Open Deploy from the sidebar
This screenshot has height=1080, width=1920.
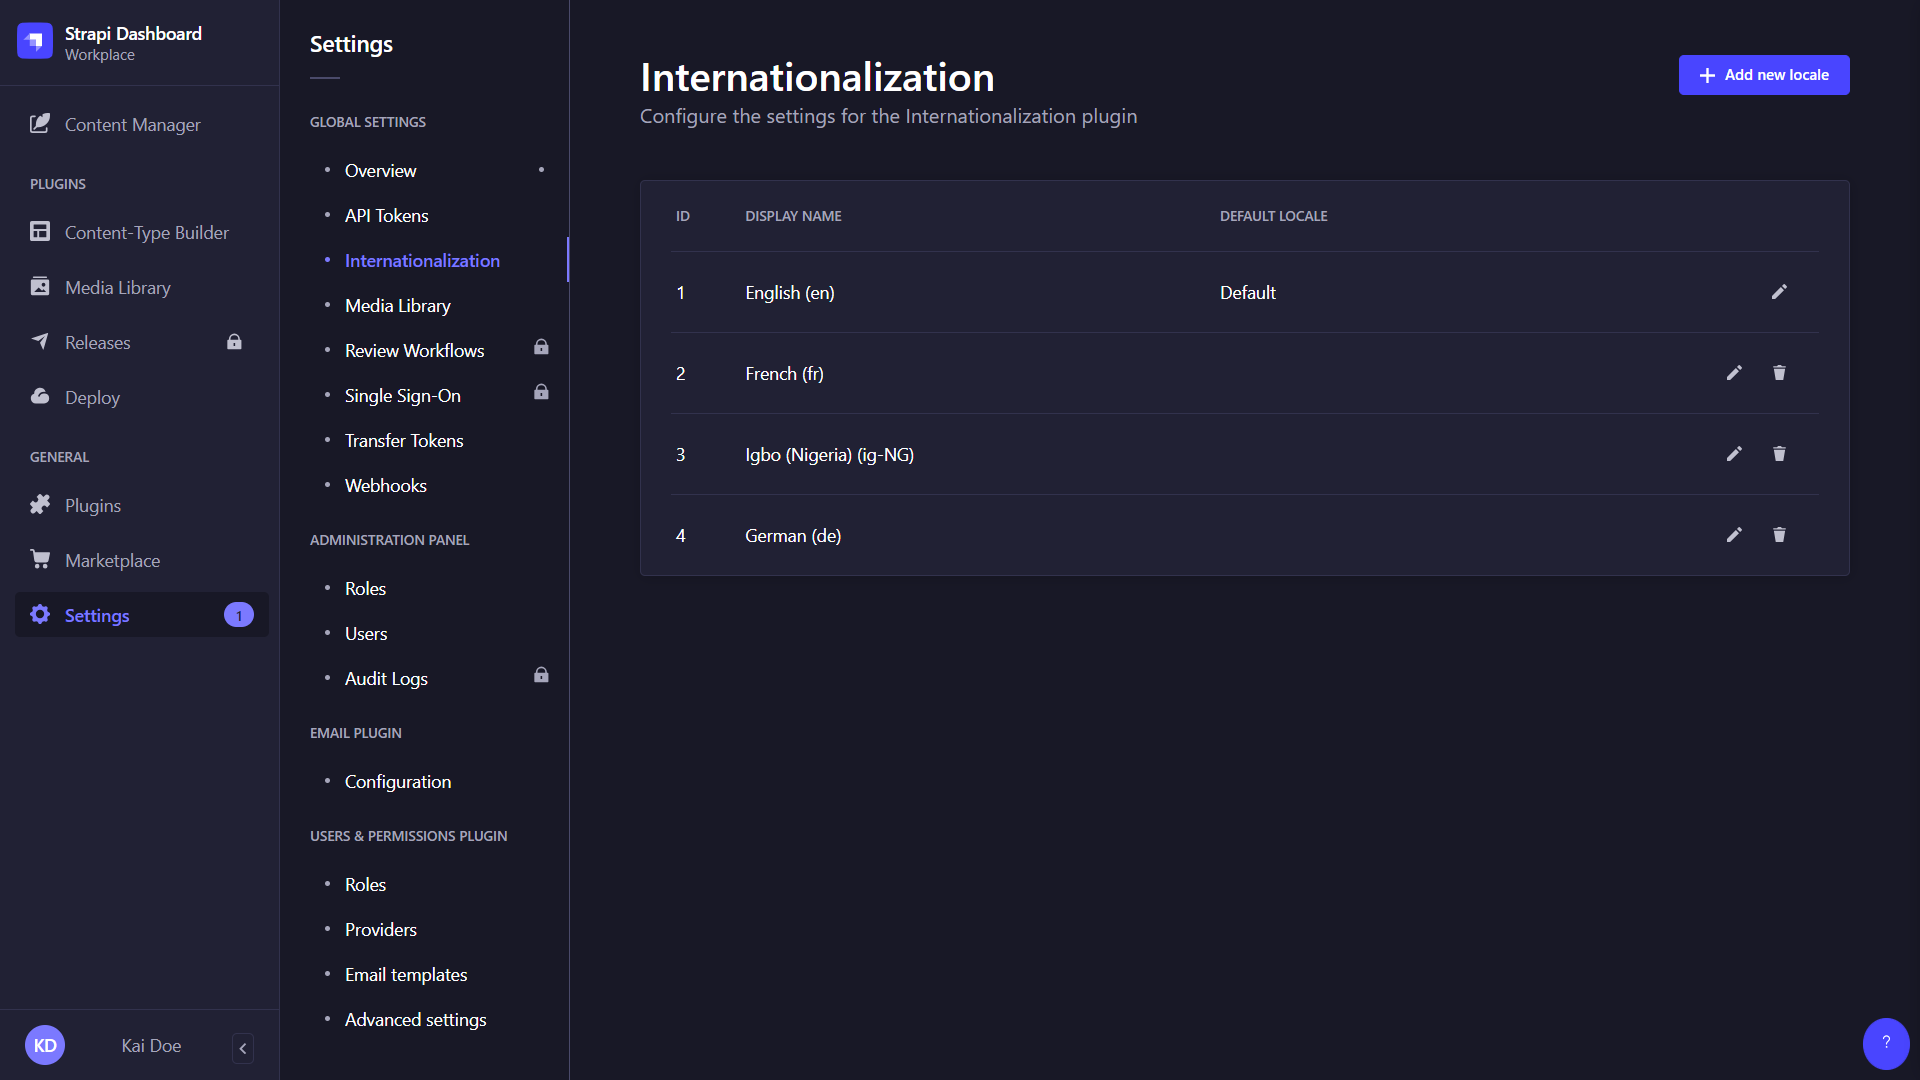pyautogui.click(x=40, y=397)
